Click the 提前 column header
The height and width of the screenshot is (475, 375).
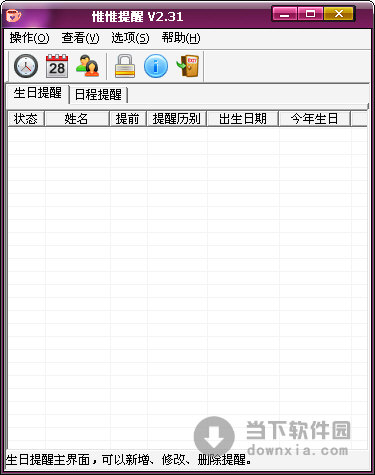pyautogui.click(x=128, y=119)
